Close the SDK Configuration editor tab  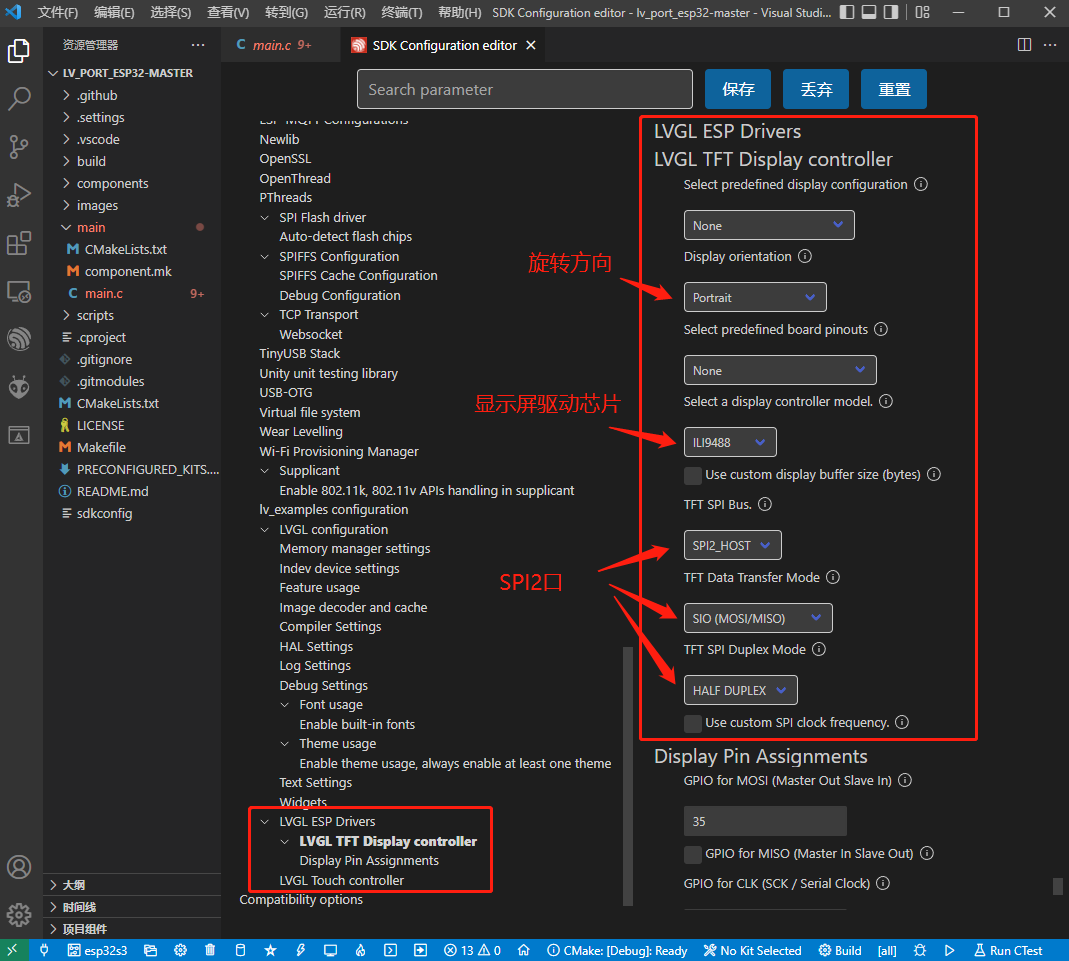531,45
